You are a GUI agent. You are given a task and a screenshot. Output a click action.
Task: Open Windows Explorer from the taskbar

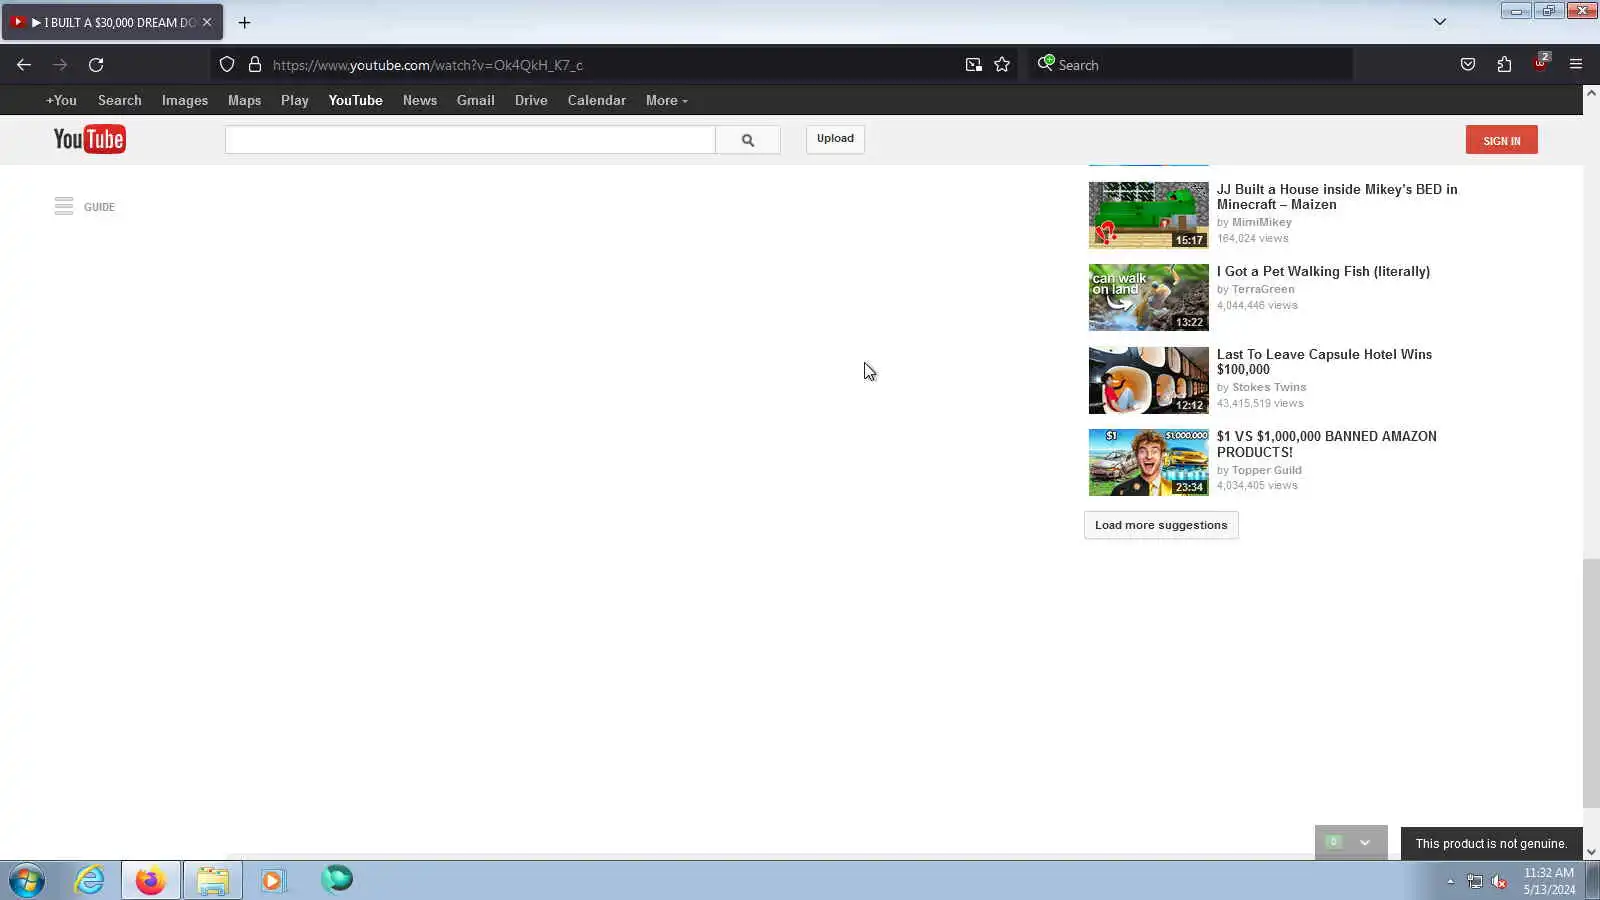[212, 881]
